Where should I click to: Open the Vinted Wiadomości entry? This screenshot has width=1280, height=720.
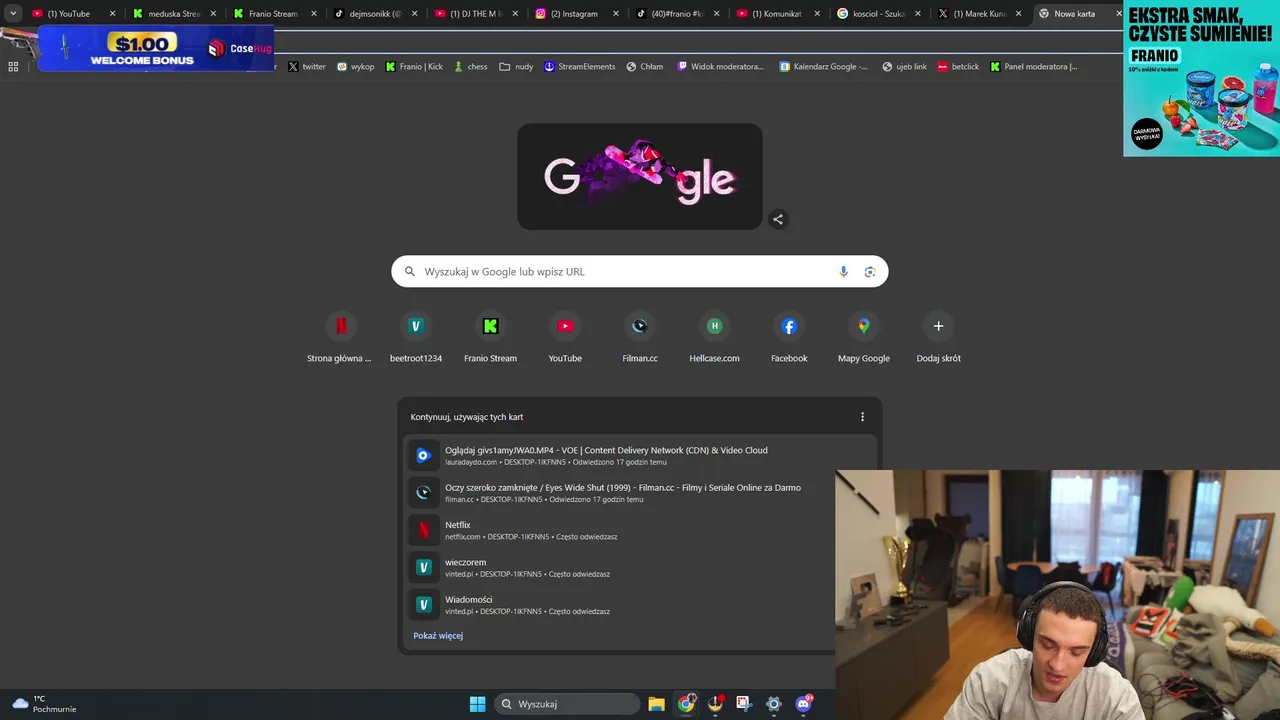640,604
